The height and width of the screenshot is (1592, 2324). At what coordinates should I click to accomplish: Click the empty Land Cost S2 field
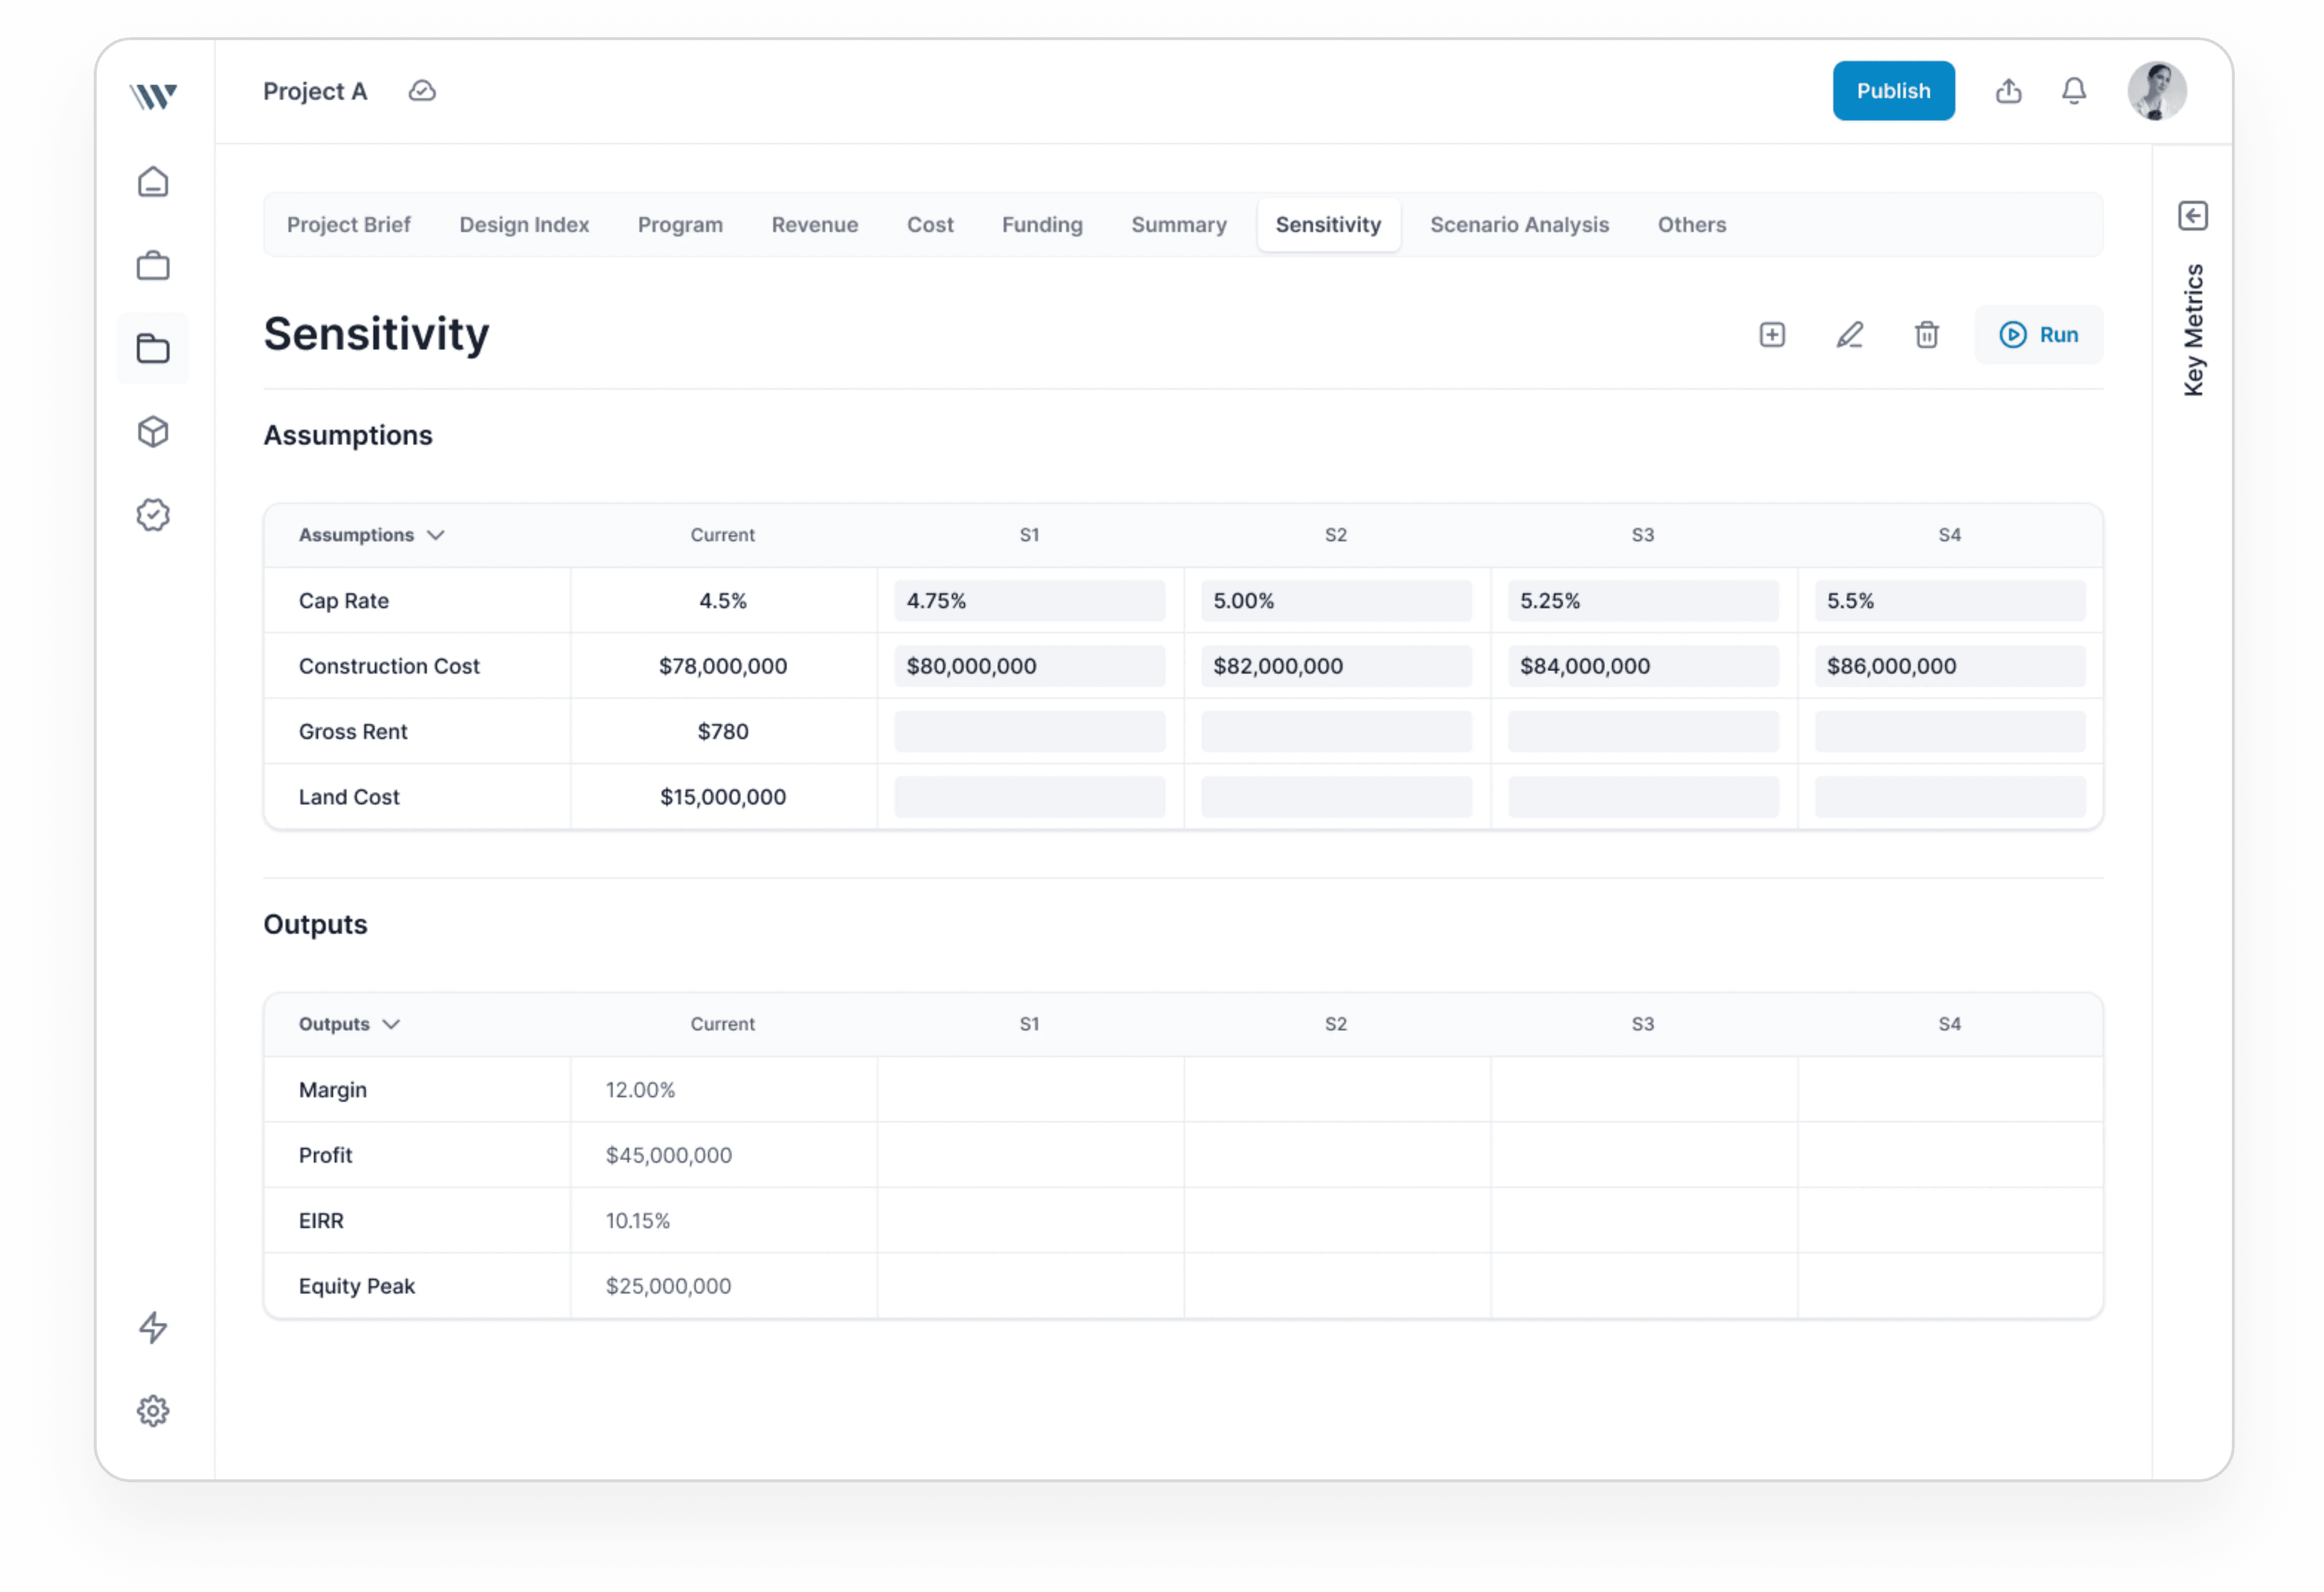pyautogui.click(x=1336, y=797)
